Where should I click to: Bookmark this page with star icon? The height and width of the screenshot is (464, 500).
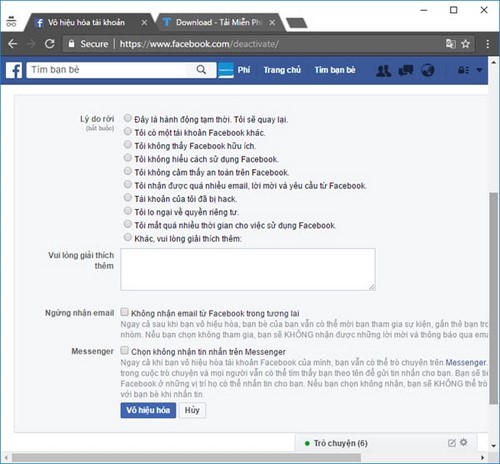tap(466, 44)
